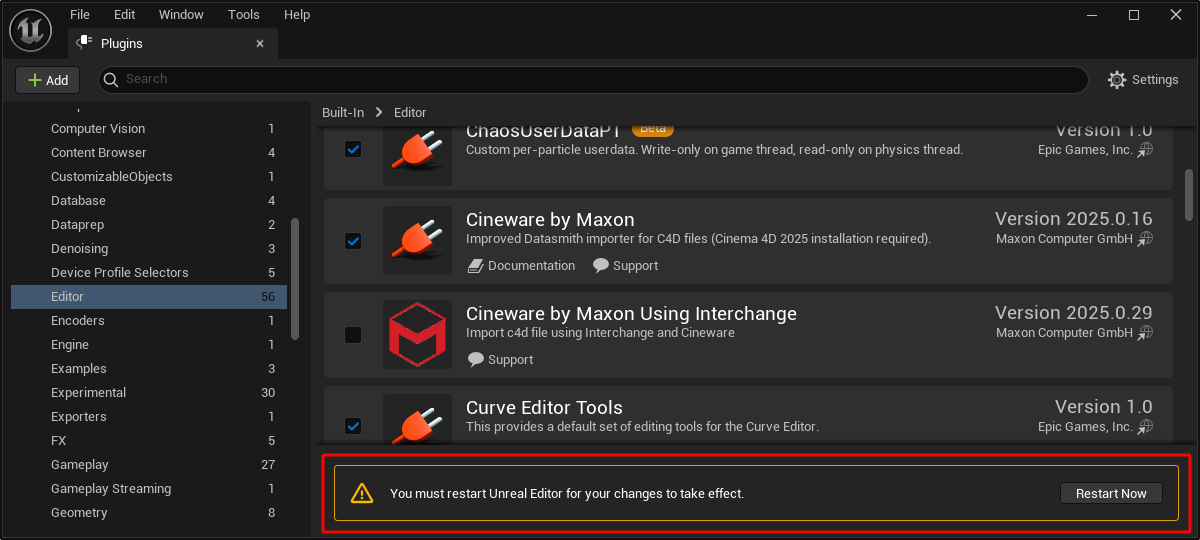Open Support link for Cineware by Maxon
This screenshot has height=540, width=1200.
point(625,266)
